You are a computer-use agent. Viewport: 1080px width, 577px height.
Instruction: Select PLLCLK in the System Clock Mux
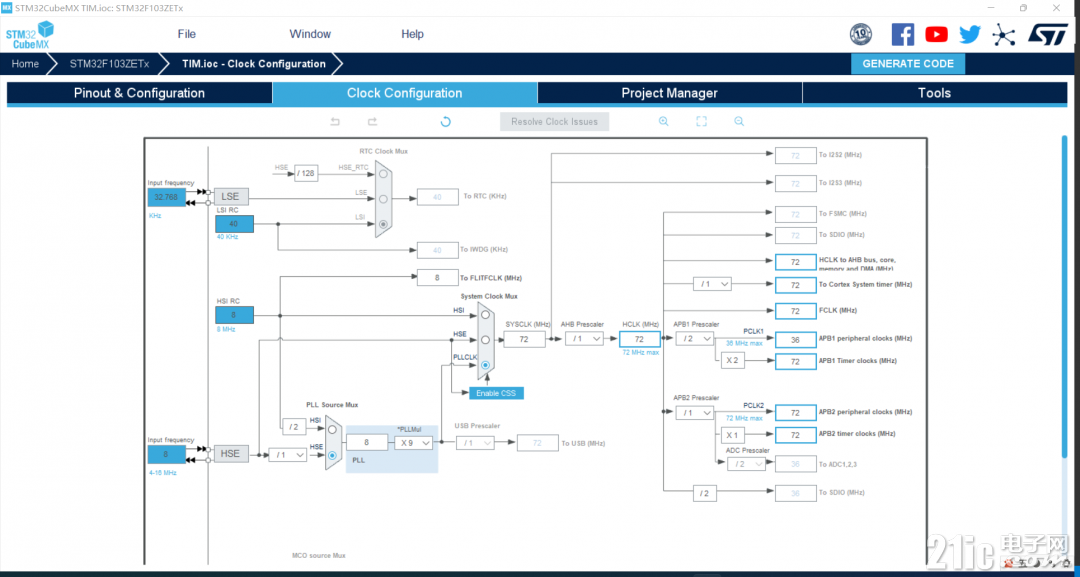pos(486,365)
